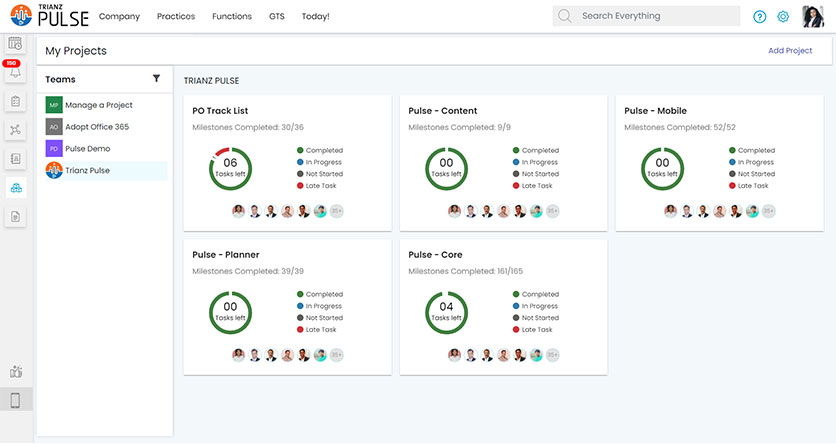
Task: Open the contacts directory sidebar icon
Action: click(15, 158)
